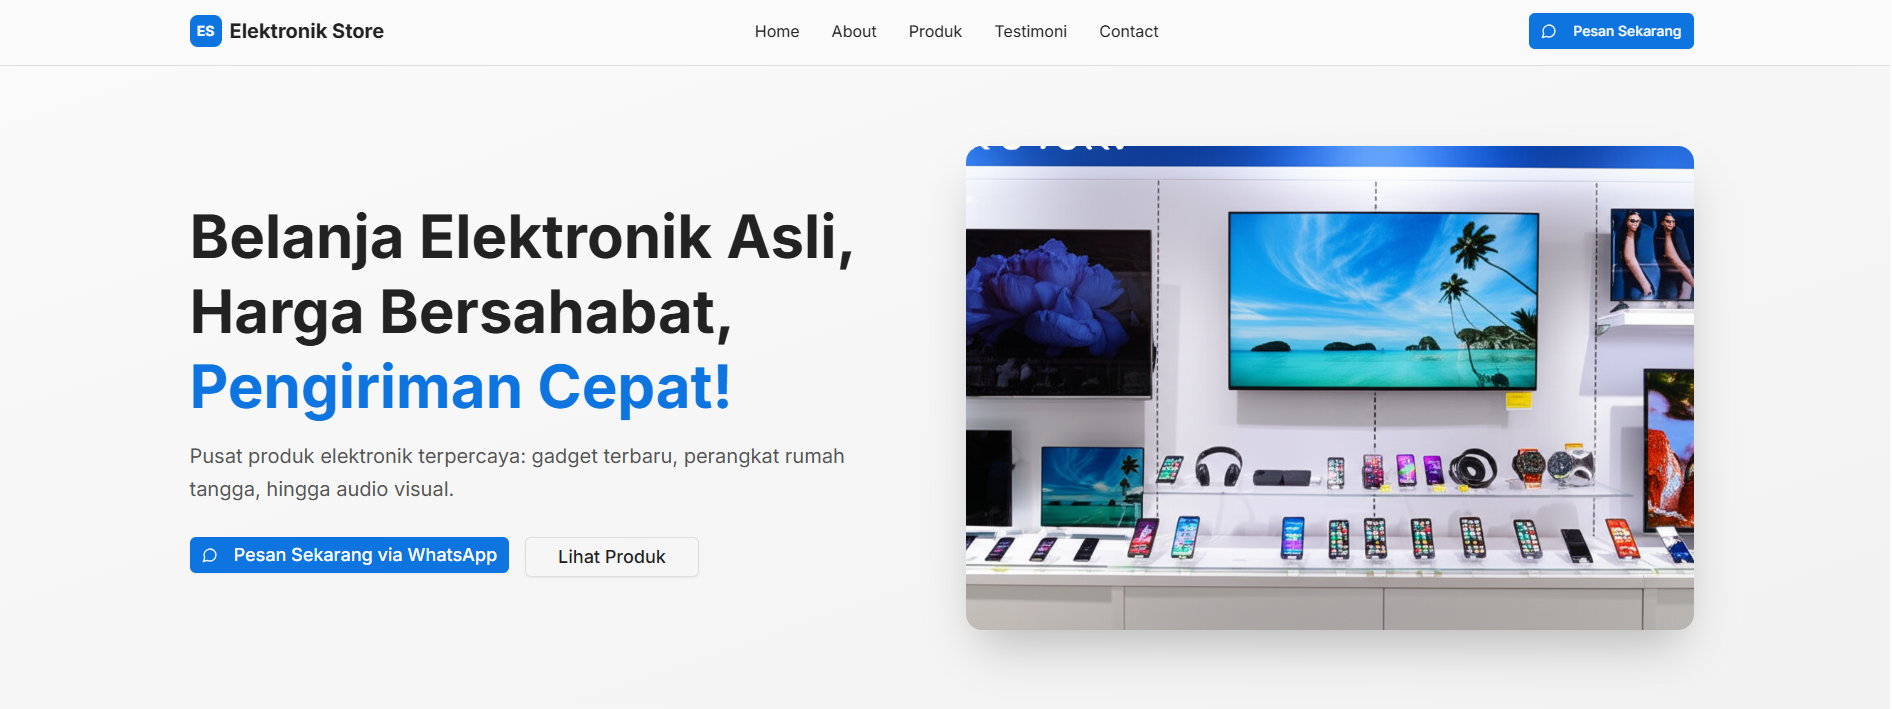Open the About section link

pyautogui.click(x=854, y=31)
